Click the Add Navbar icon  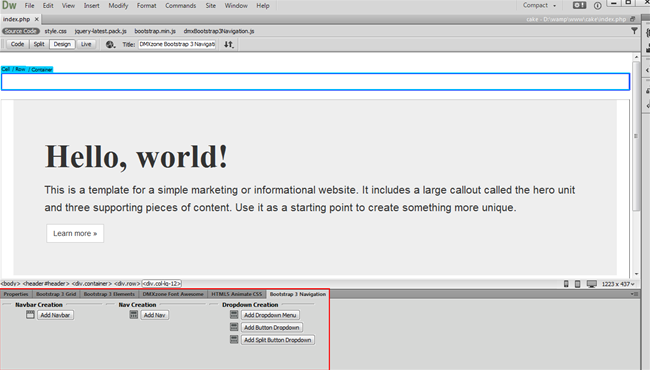30,315
